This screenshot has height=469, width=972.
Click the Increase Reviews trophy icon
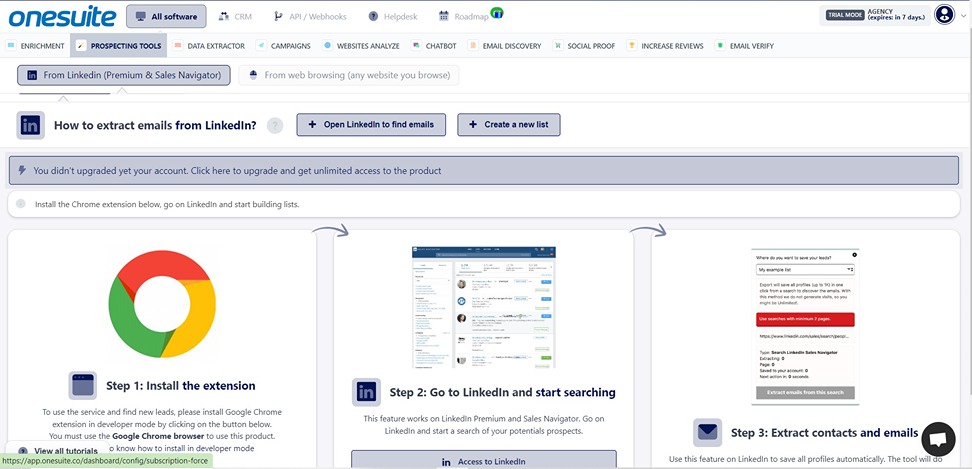click(x=632, y=45)
